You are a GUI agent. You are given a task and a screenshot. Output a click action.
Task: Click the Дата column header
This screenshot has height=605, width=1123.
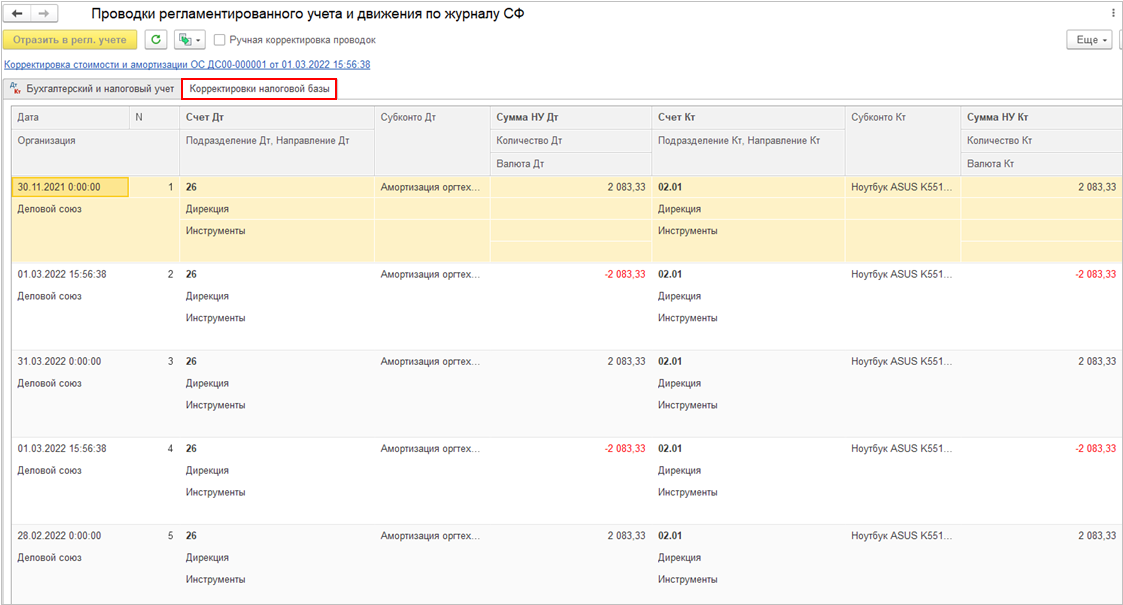click(x=29, y=118)
